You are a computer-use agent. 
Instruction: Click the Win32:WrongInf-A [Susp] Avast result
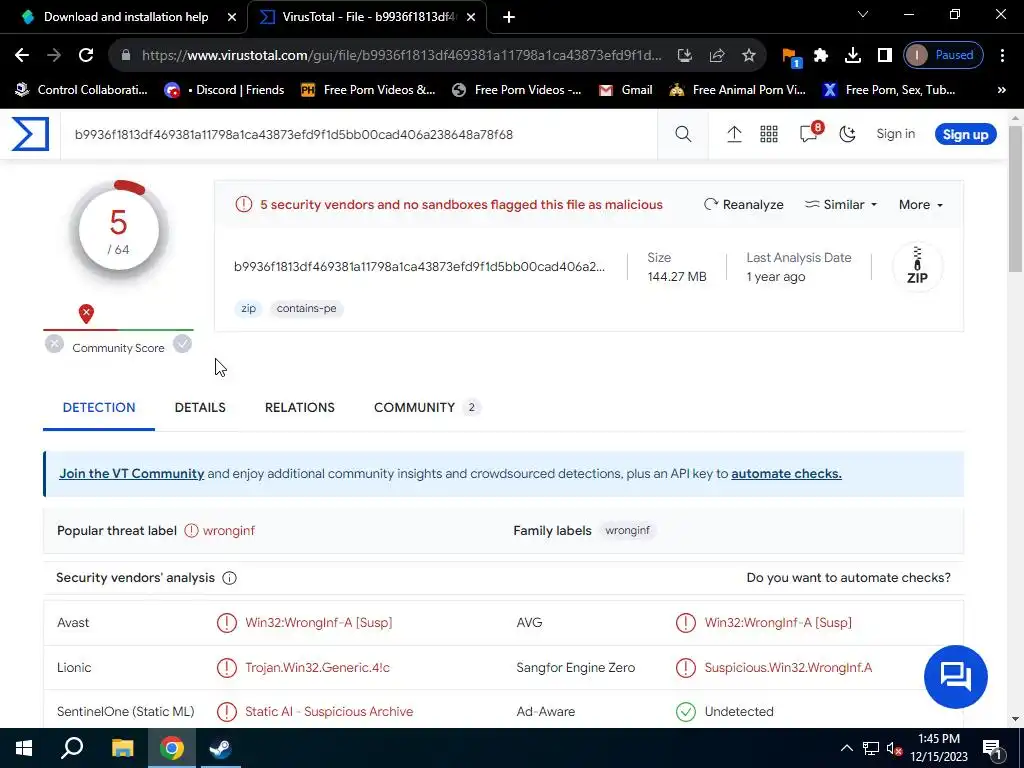319,622
